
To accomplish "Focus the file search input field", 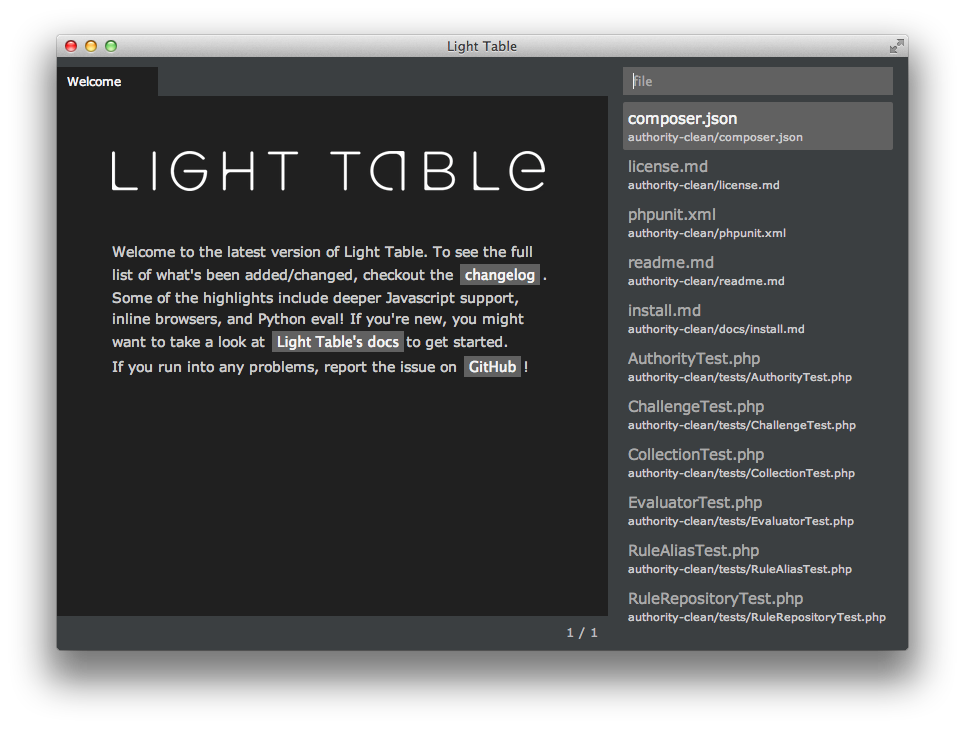I will click(757, 81).
